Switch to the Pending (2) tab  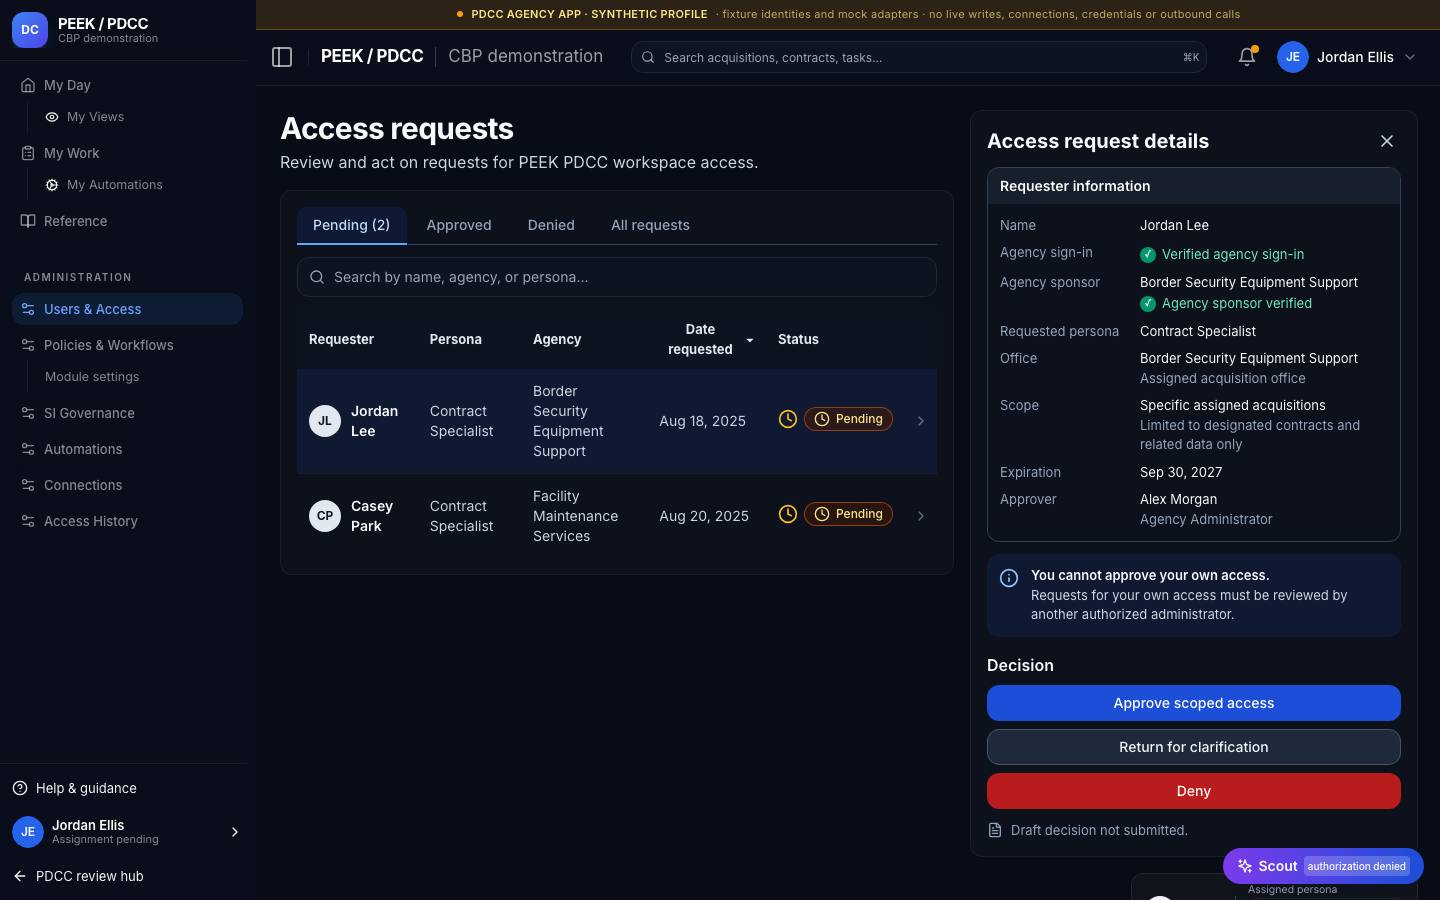[x=352, y=225]
